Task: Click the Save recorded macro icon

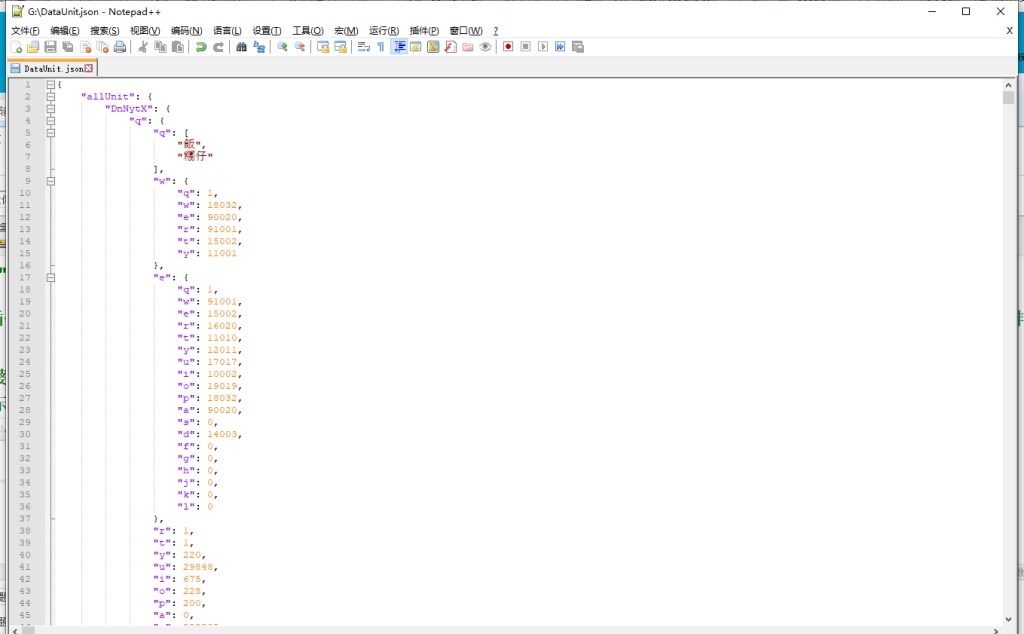Action: click(x=578, y=47)
